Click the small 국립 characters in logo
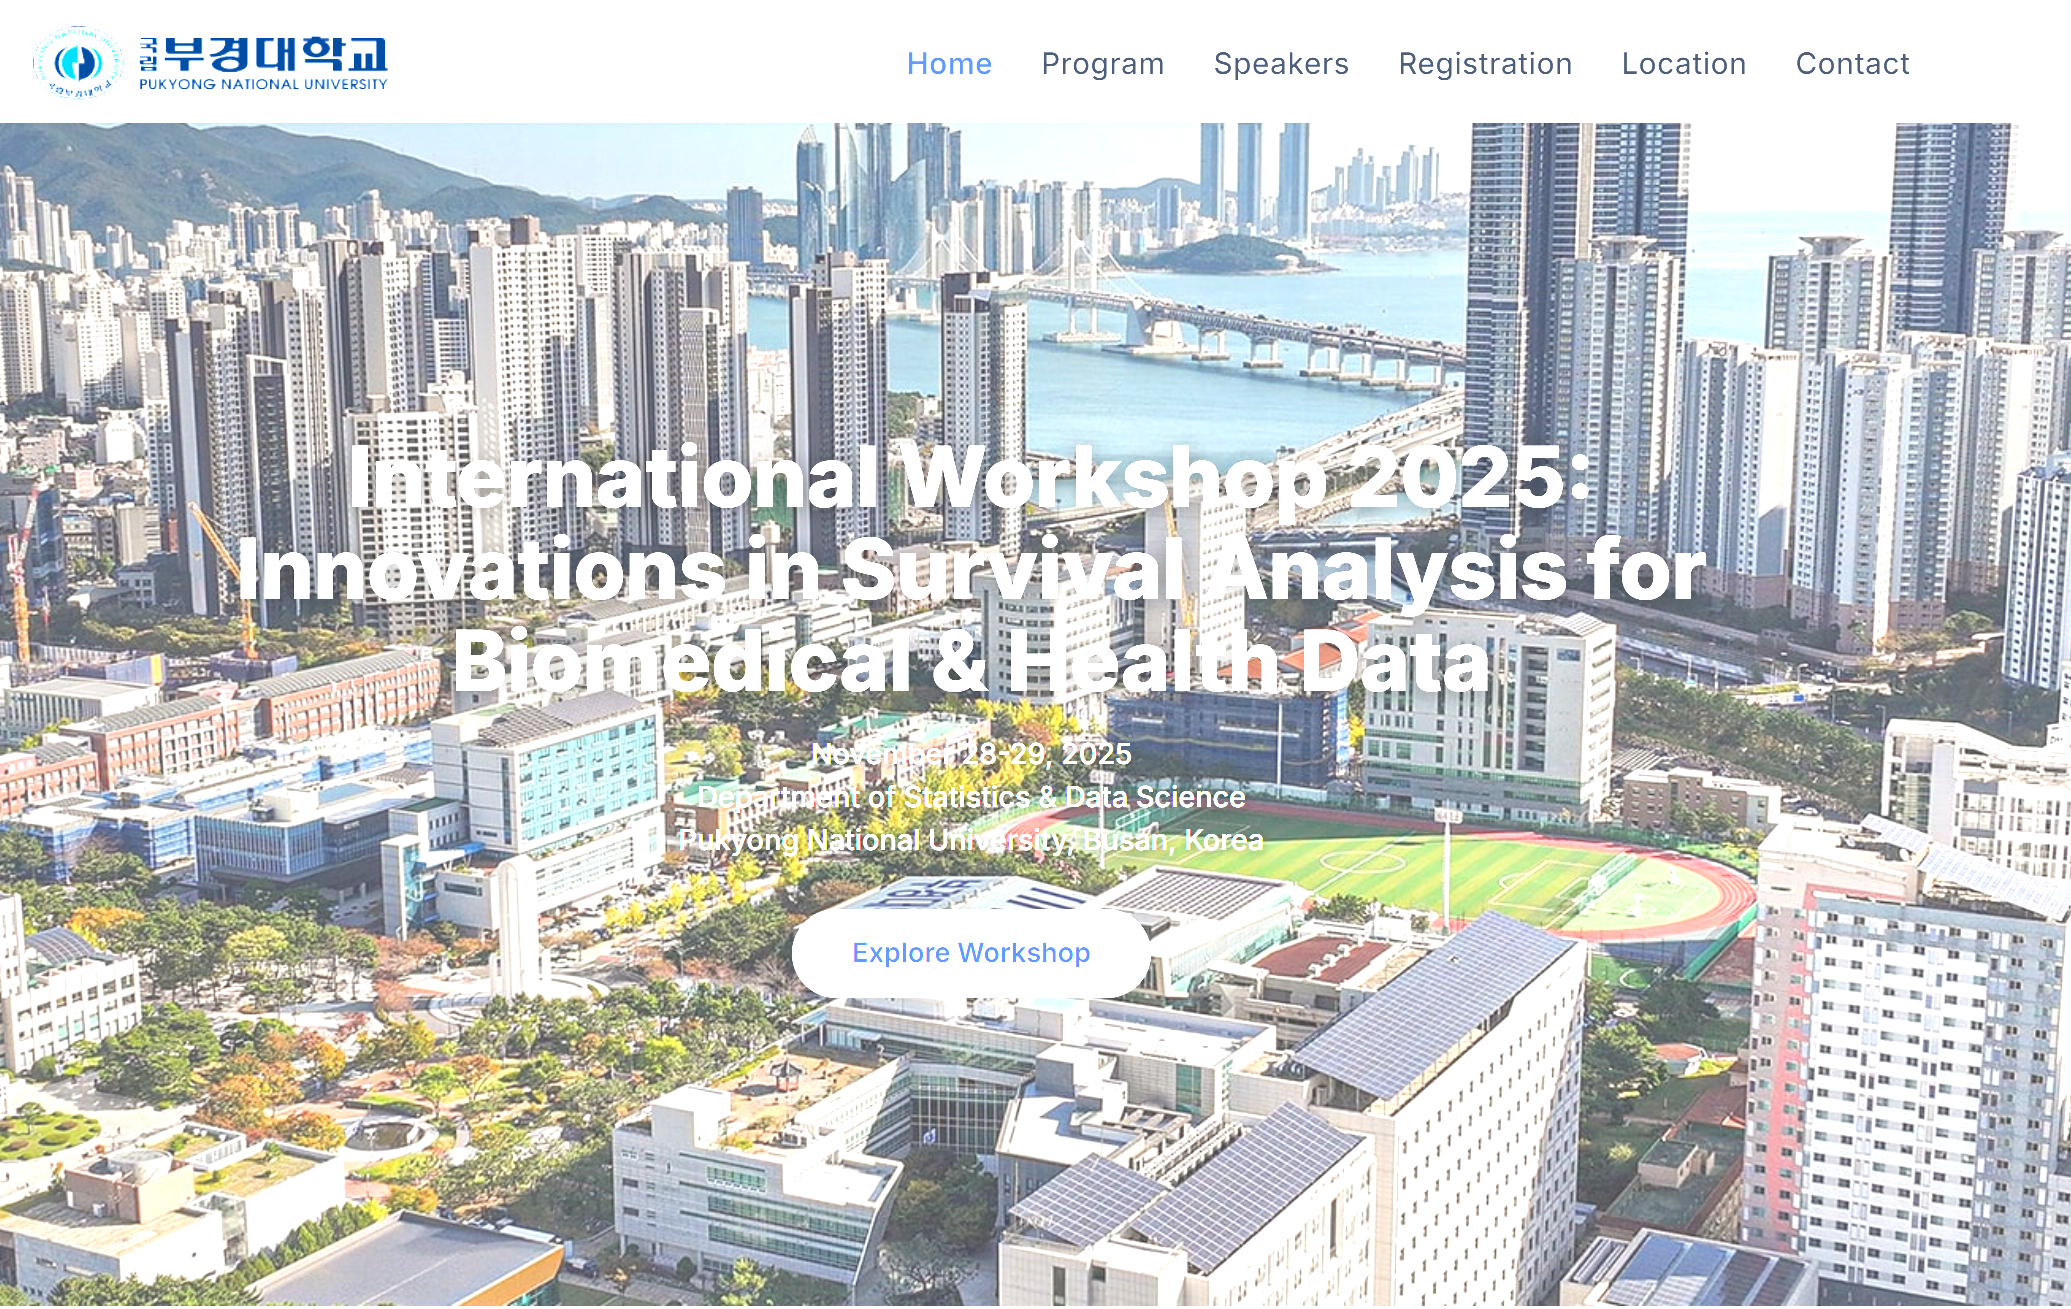The image size is (2071, 1309). (148, 54)
